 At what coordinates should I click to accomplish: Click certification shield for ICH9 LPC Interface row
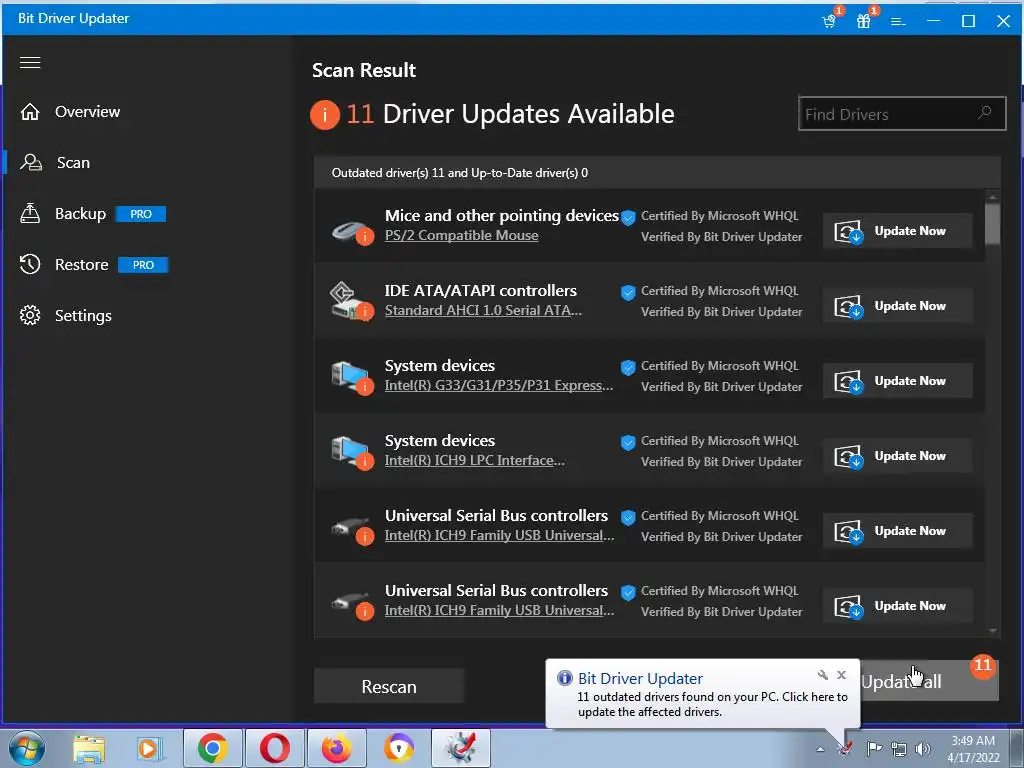pos(628,443)
